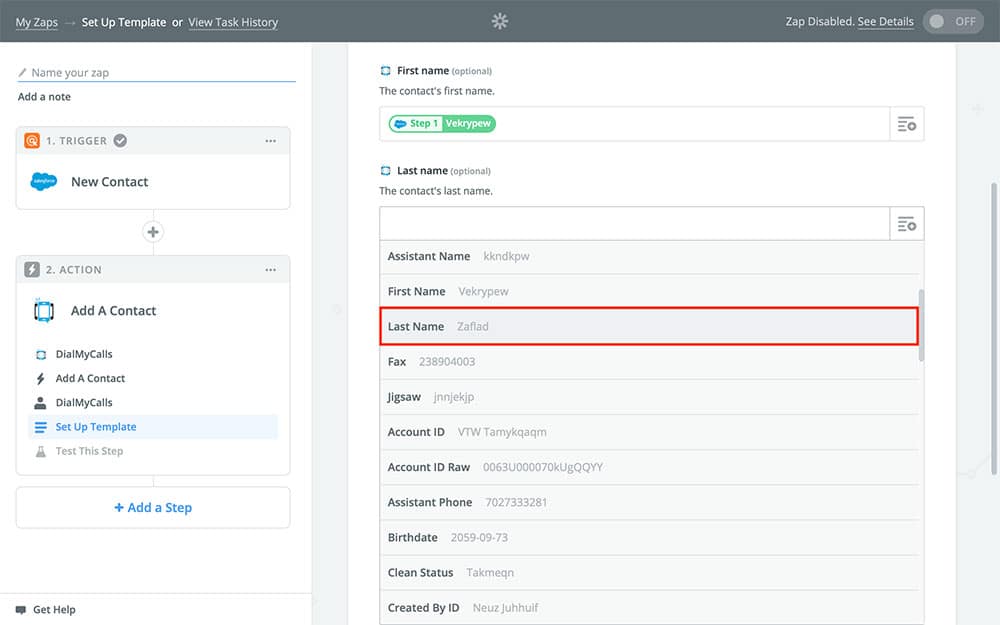Click the Name your zap field
Screen dimensions: 1000x625
tap(160, 73)
